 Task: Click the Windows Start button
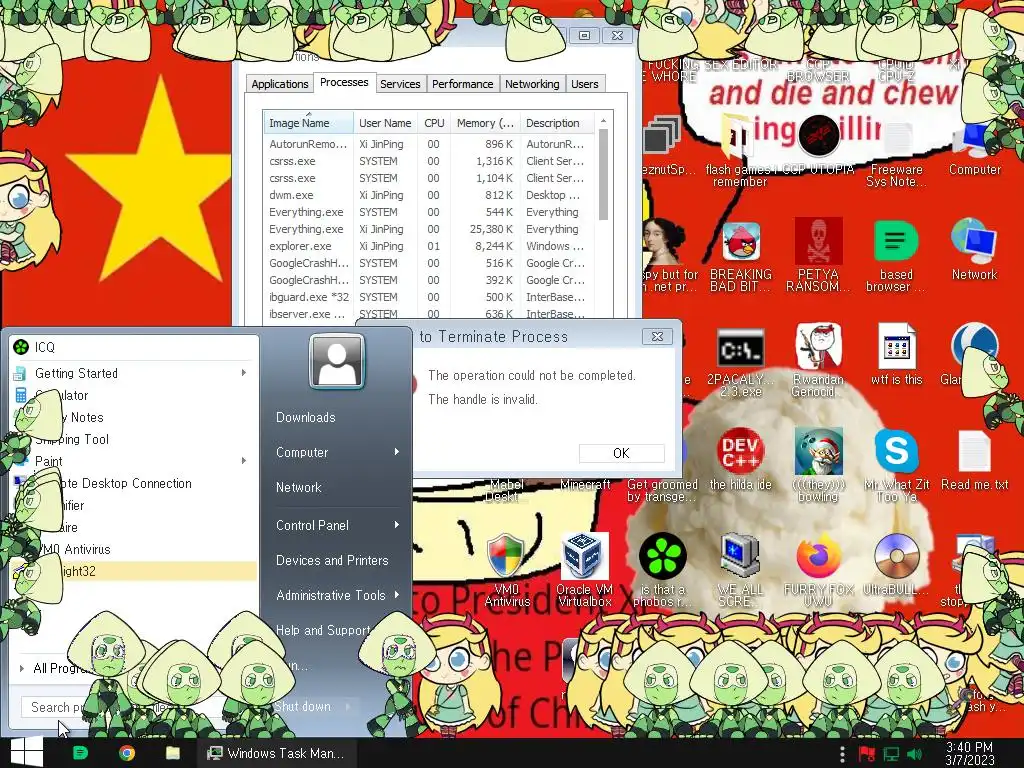pos(27,752)
